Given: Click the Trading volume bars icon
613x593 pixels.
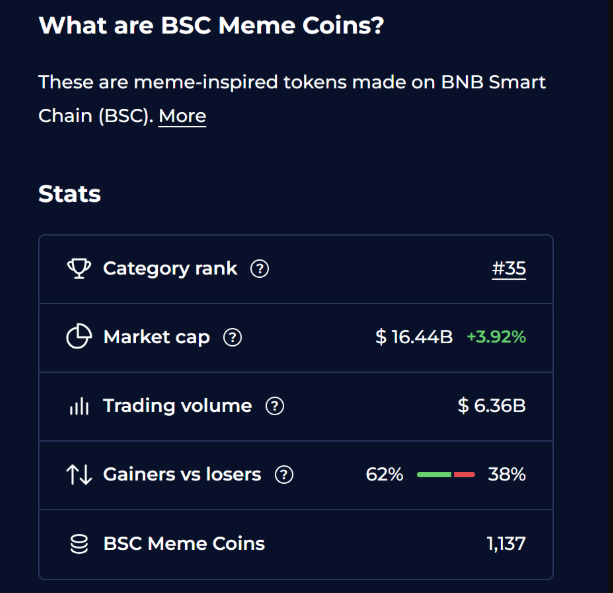Looking at the screenshot, I should click(78, 406).
